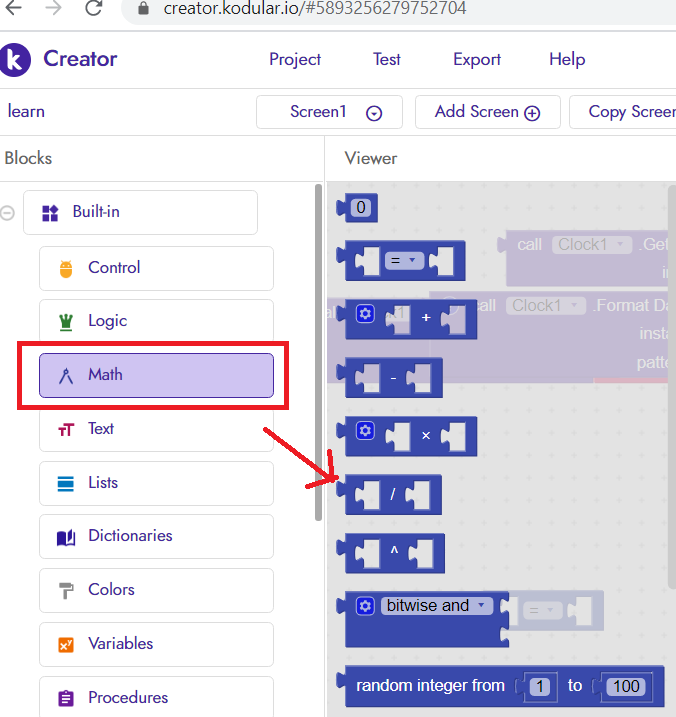Select the Dictionaries blocks category
The height and width of the screenshot is (717, 676).
click(x=156, y=537)
